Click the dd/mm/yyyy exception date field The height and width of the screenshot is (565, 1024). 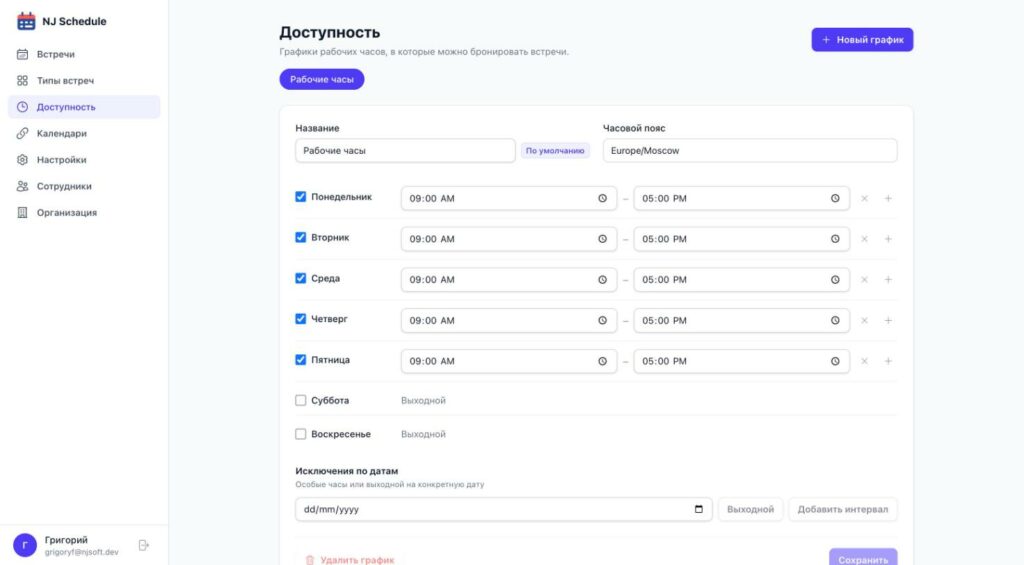[504, 509]
